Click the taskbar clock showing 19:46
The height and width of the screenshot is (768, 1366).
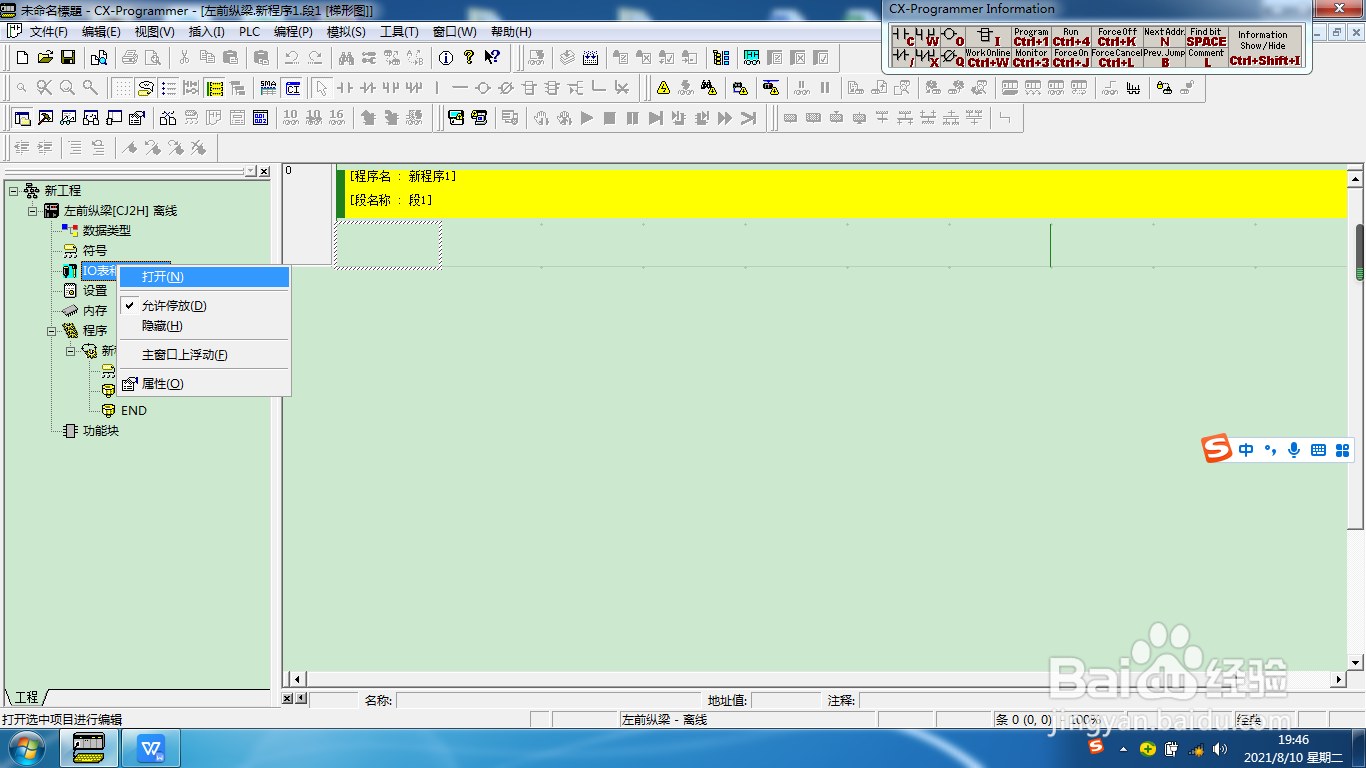coord(1293,740)
